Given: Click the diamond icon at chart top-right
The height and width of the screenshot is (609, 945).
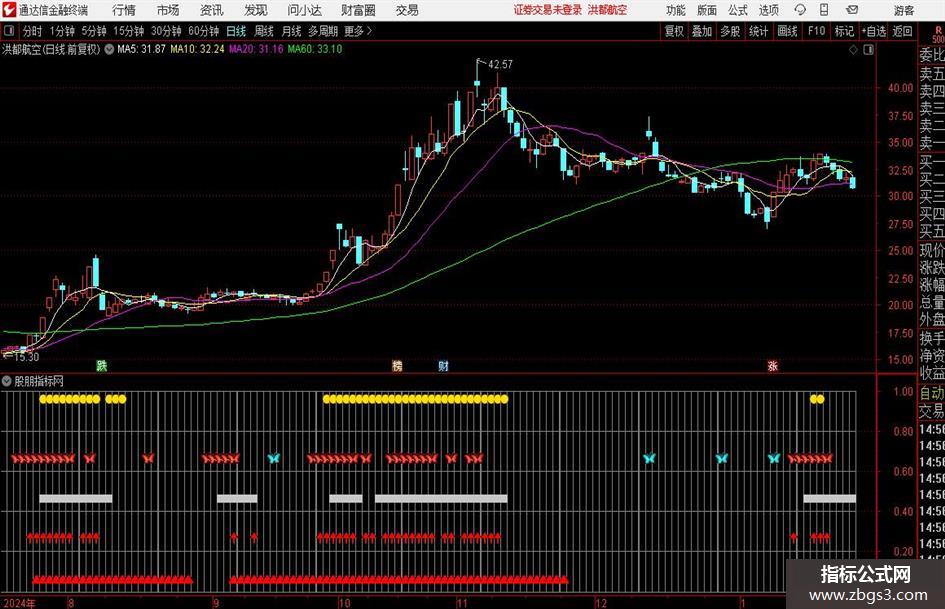Looking at the screenshot, I should click(853, 49).
